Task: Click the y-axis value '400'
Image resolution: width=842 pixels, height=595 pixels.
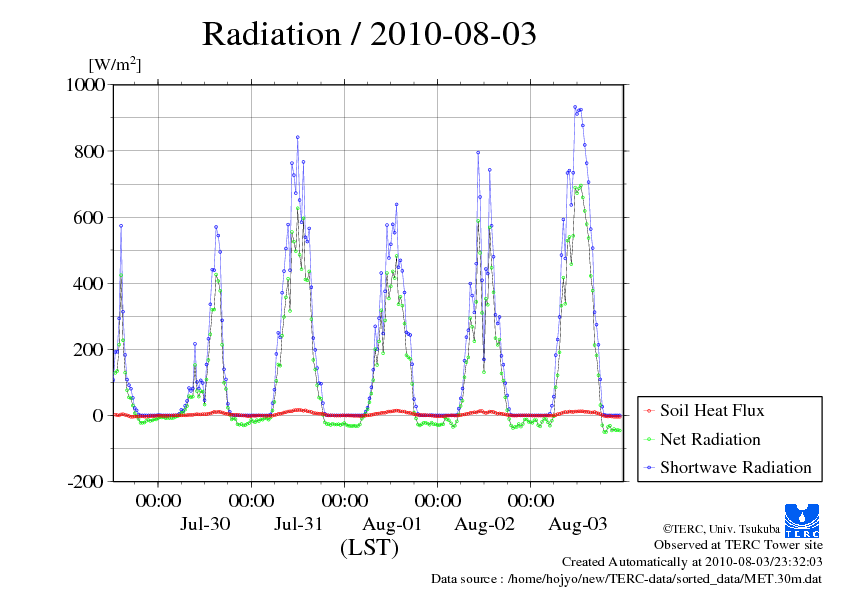Action: point(89,283)
